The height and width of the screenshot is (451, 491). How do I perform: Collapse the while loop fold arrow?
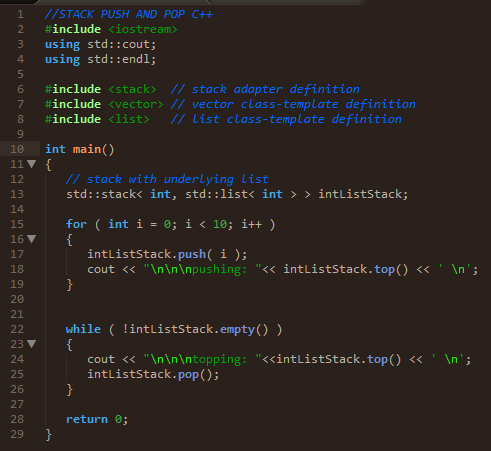(32, 344)
